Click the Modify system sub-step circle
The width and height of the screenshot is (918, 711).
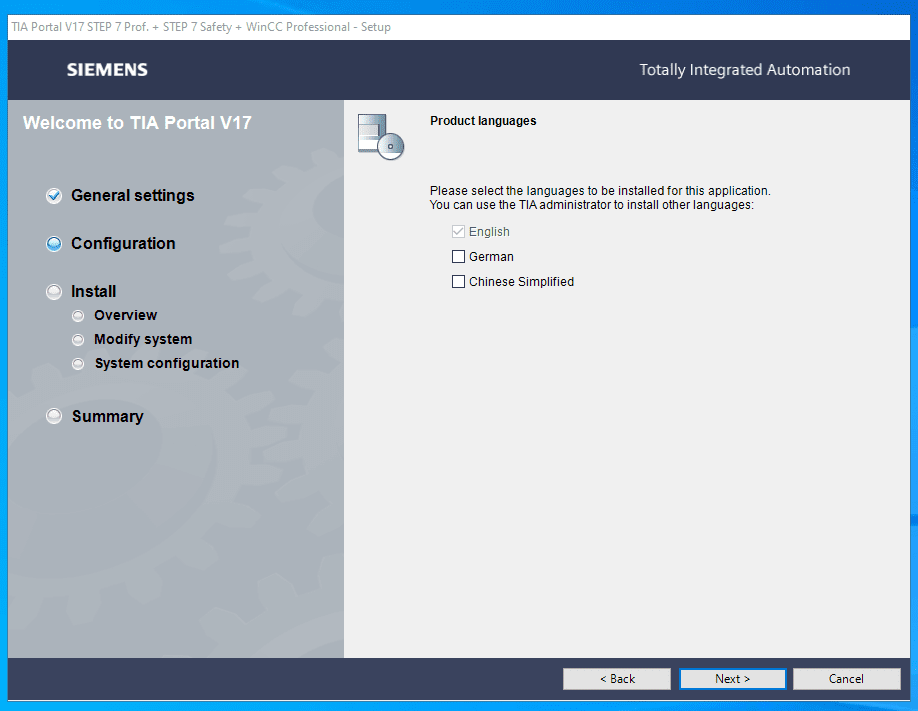click(78, 340)
